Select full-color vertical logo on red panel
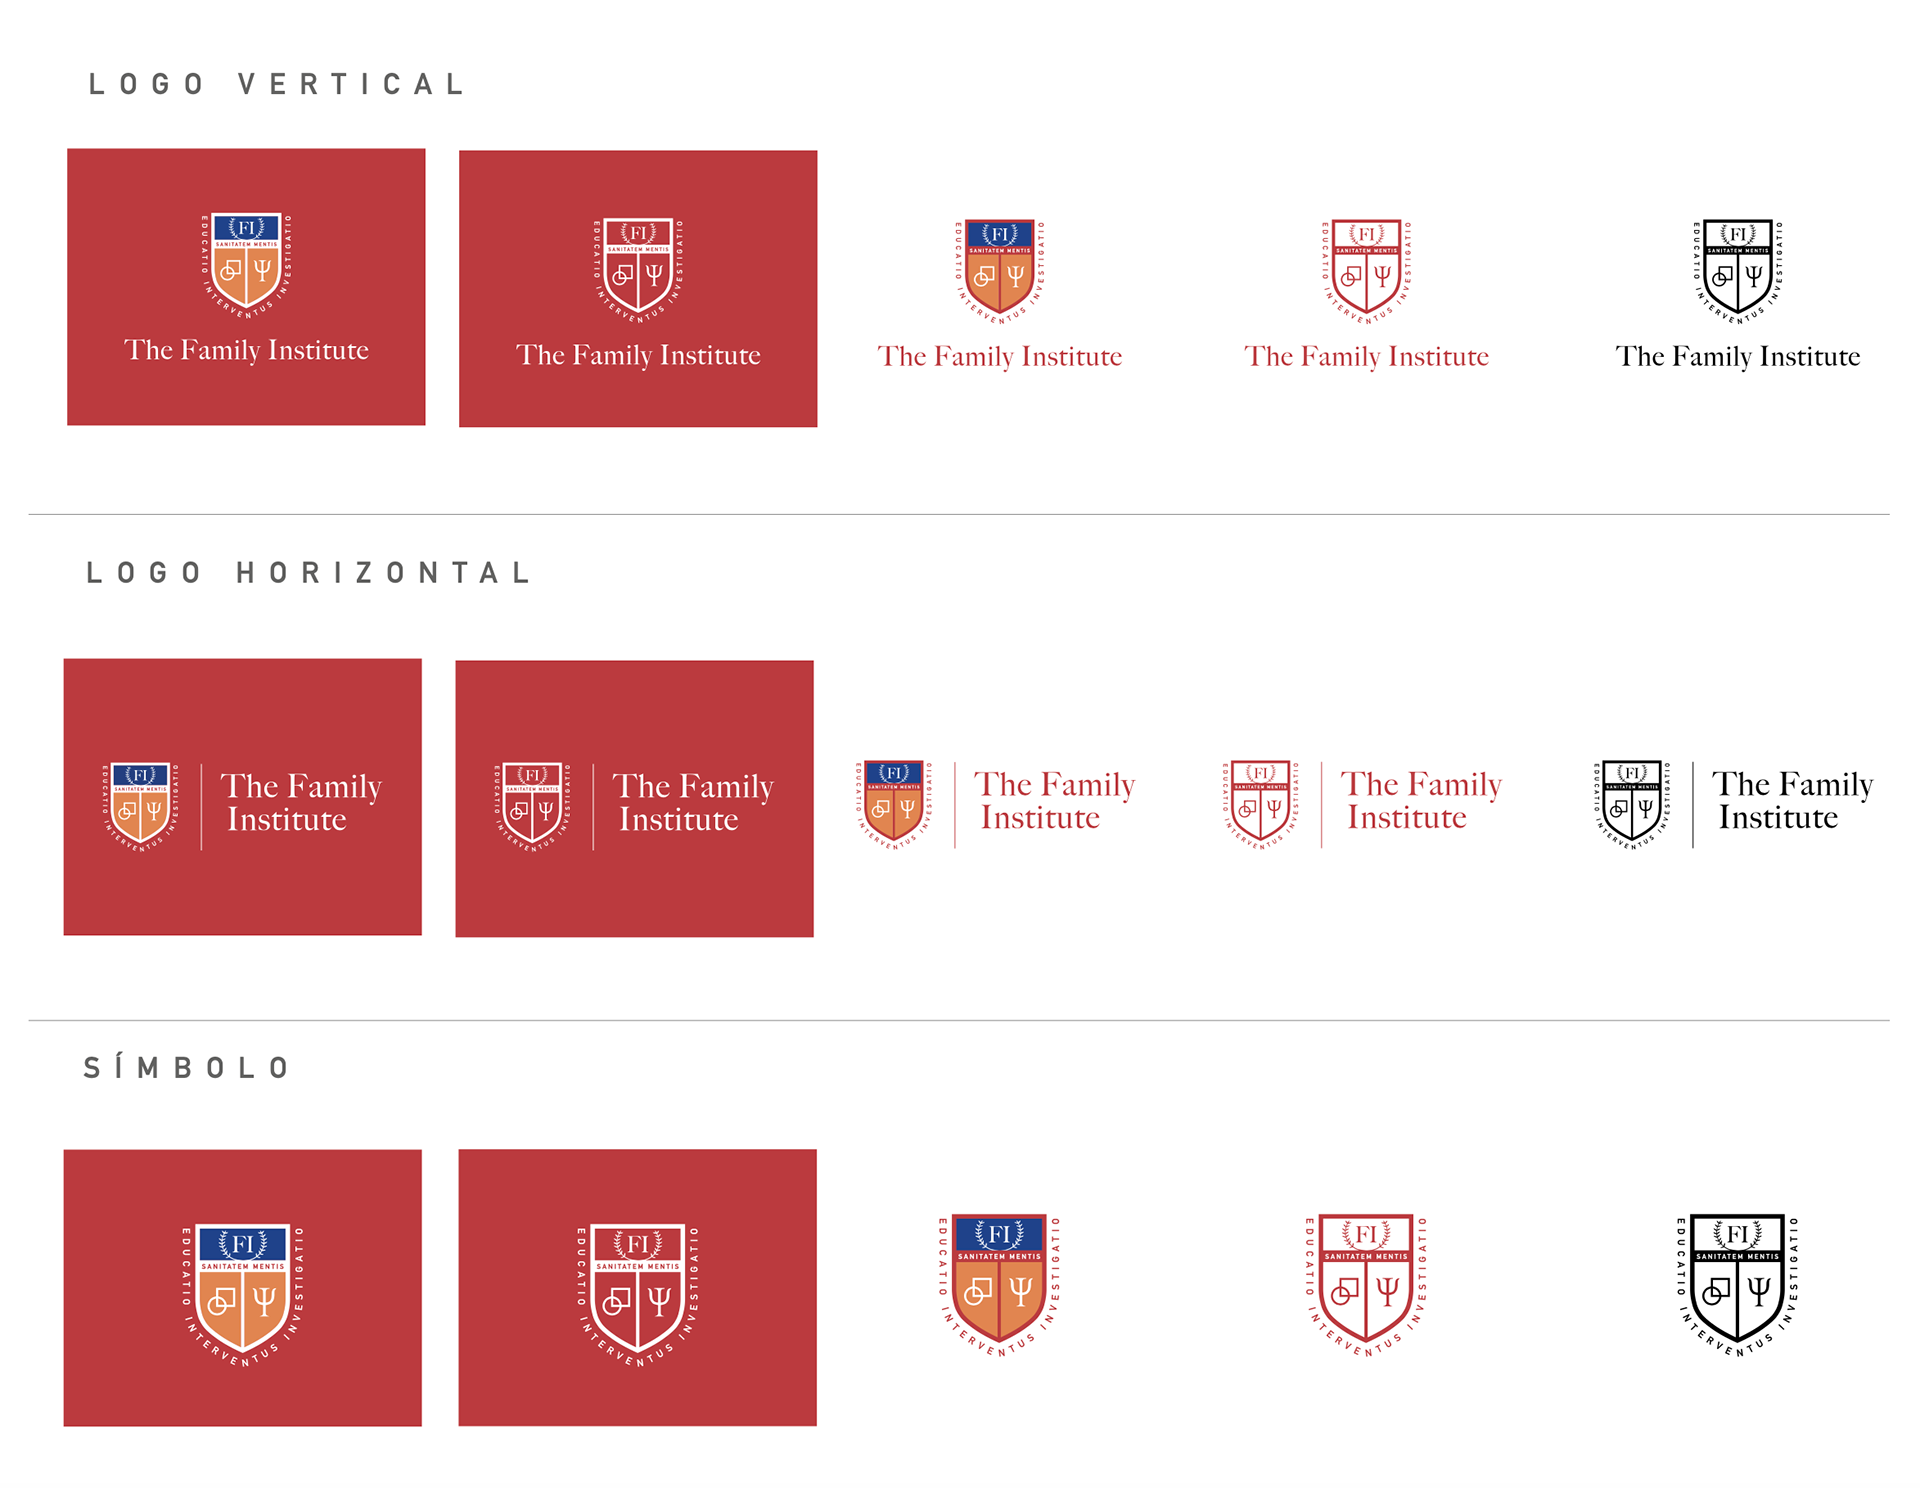 (246, 287)
